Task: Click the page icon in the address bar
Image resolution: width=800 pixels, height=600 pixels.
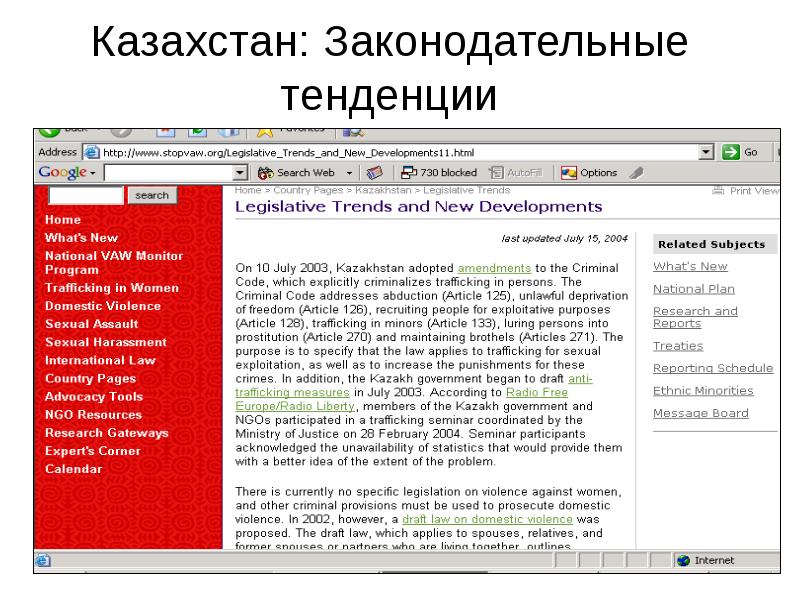Action: (x=91, y=152)
